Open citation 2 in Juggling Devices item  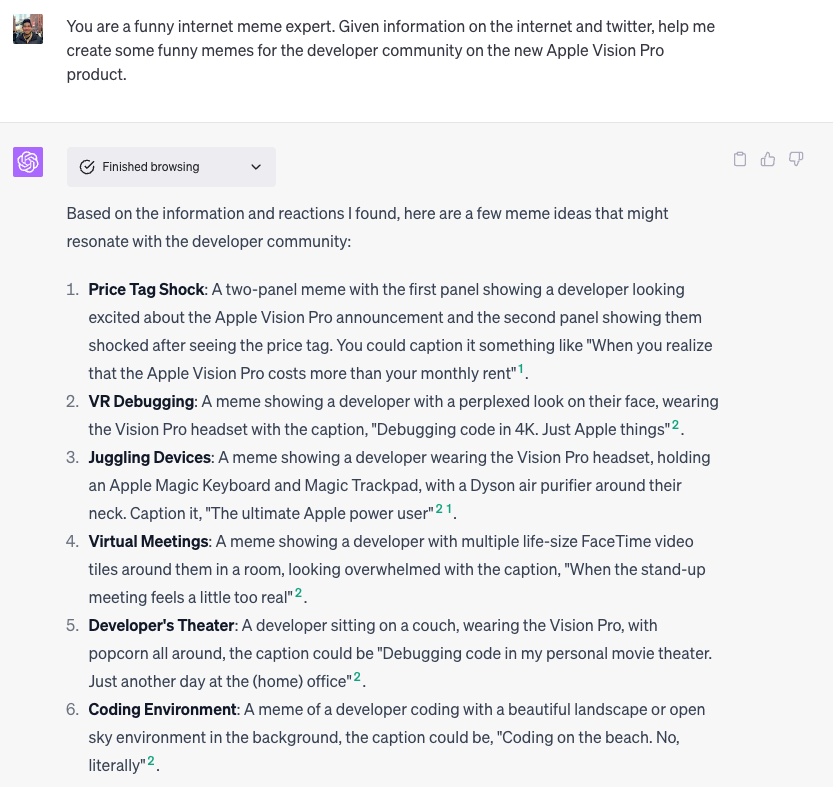[439, 509]
